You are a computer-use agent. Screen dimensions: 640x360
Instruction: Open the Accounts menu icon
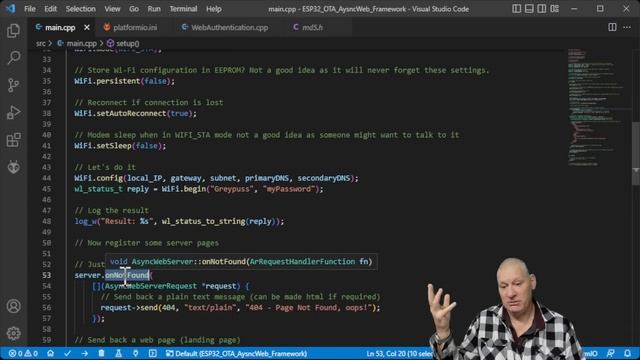13,306
